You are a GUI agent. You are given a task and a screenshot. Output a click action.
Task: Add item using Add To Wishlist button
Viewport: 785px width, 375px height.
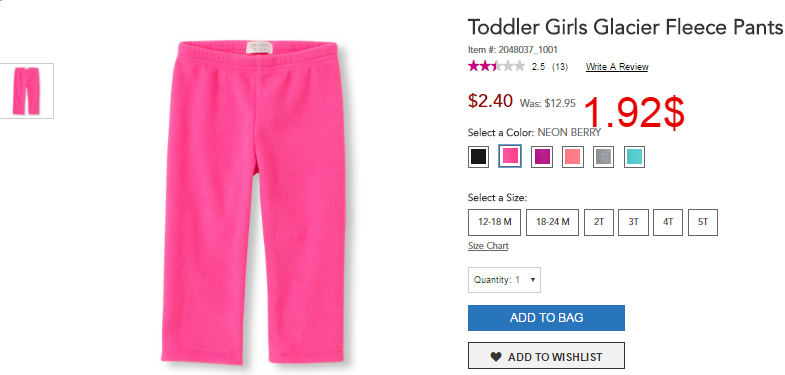point(546,357)
